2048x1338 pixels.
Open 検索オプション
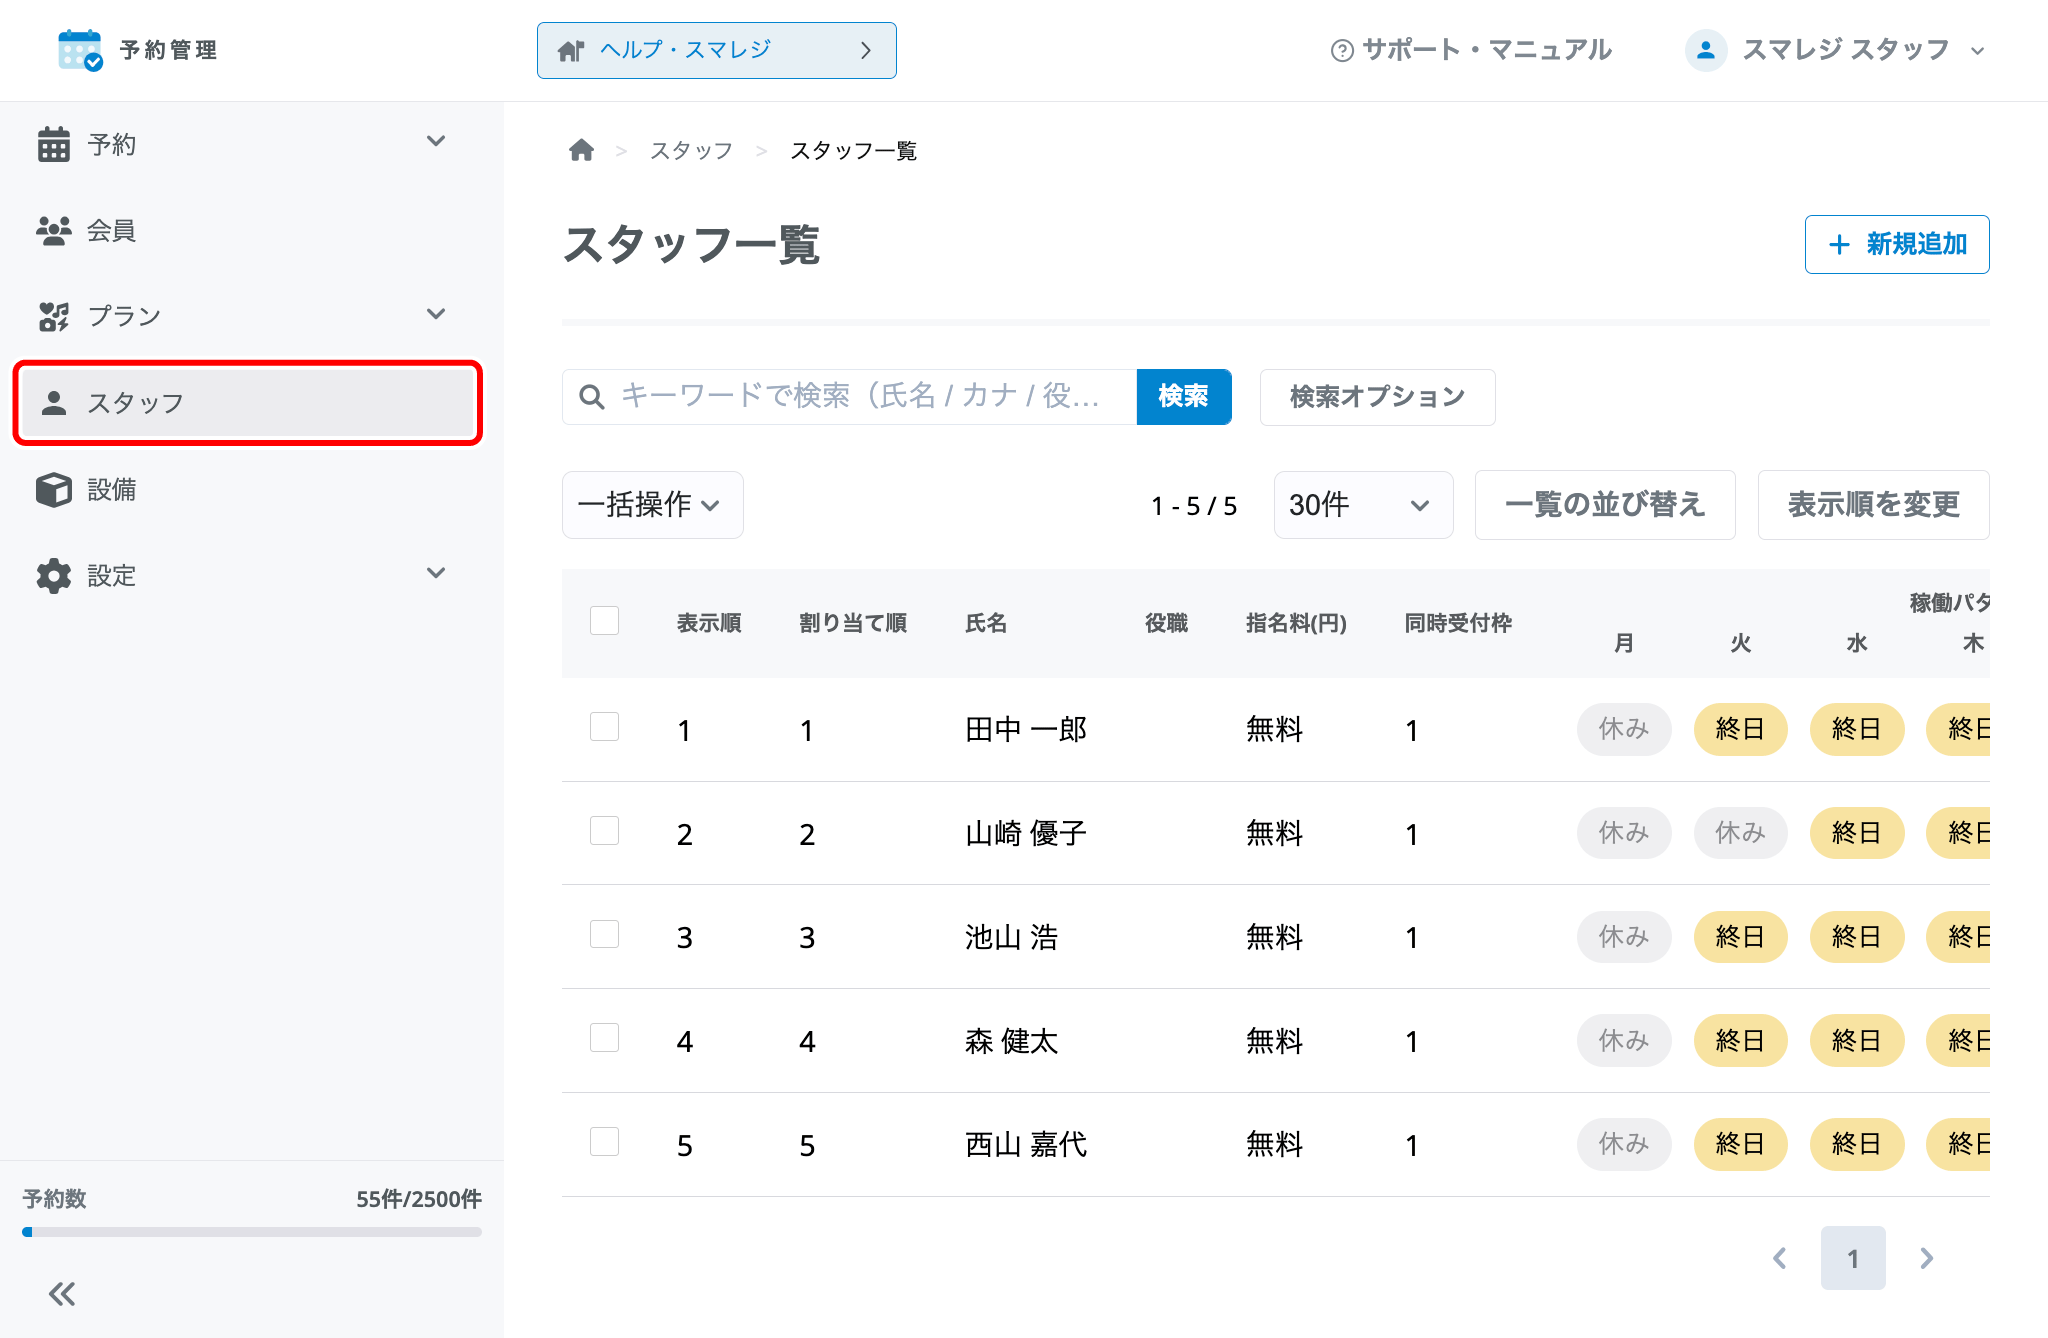click(1377, 397)
